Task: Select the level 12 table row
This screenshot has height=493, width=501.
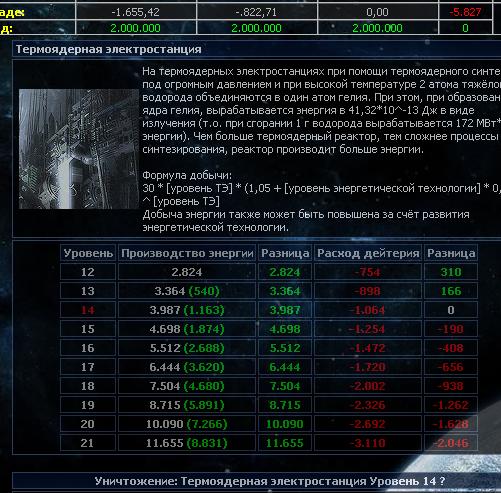Action: [269, 272]
